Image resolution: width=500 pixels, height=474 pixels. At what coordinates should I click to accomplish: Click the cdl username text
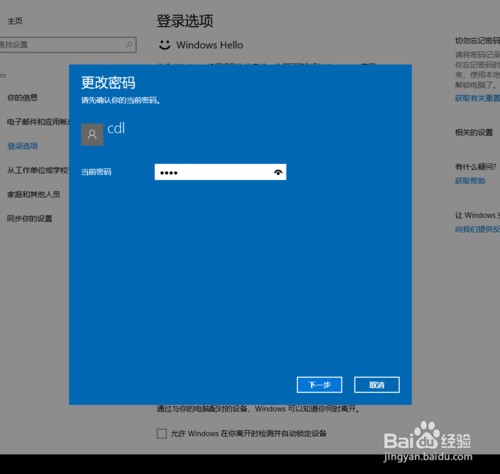pyautogui.click(x=116, y=128)
